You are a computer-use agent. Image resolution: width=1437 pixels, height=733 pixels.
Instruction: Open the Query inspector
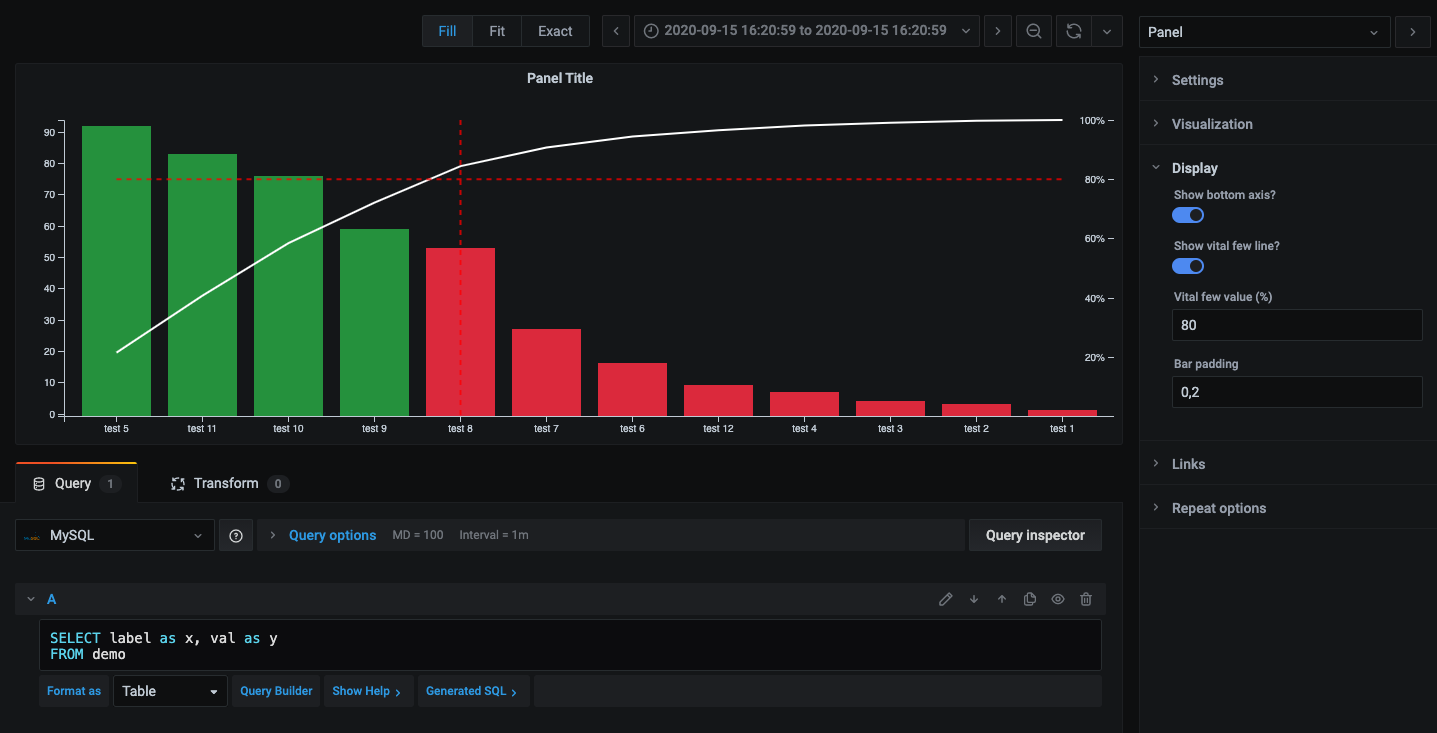1035,535
